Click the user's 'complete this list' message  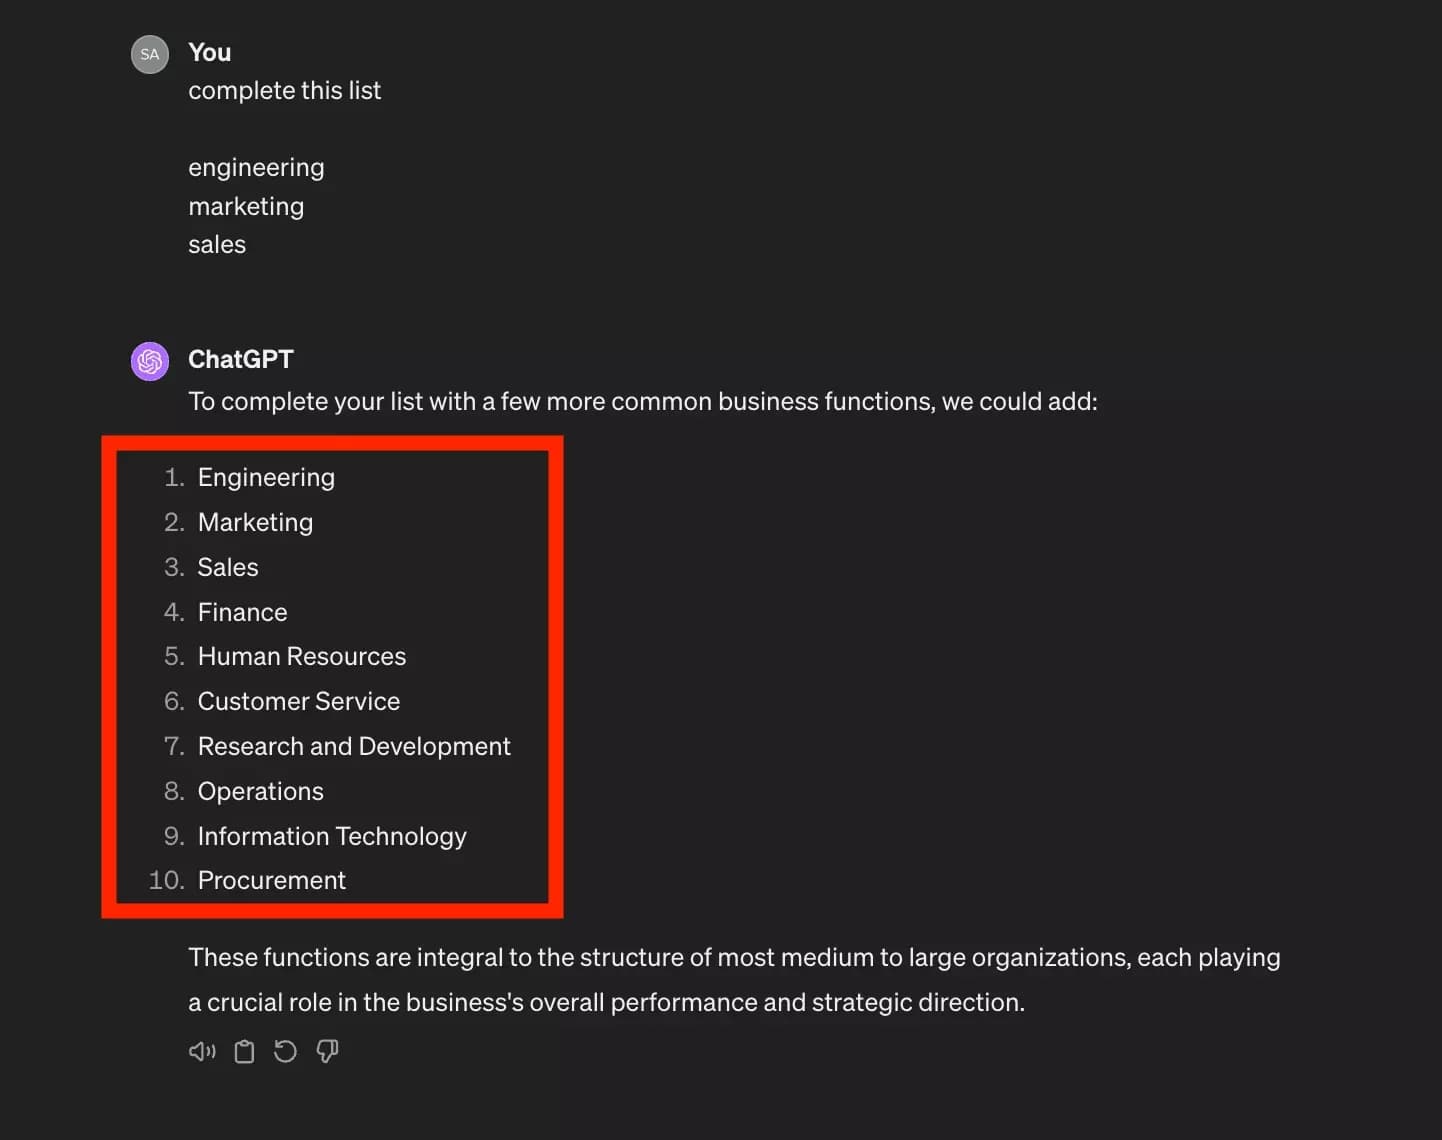pyautogui.click(x=284, y=90)
